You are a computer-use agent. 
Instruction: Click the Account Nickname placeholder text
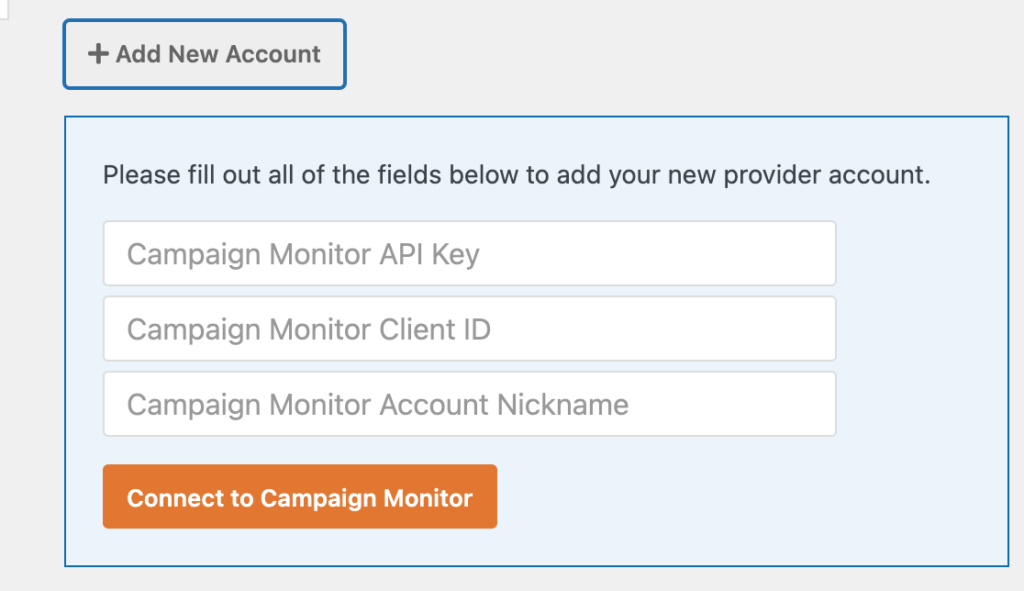[376, 404]
